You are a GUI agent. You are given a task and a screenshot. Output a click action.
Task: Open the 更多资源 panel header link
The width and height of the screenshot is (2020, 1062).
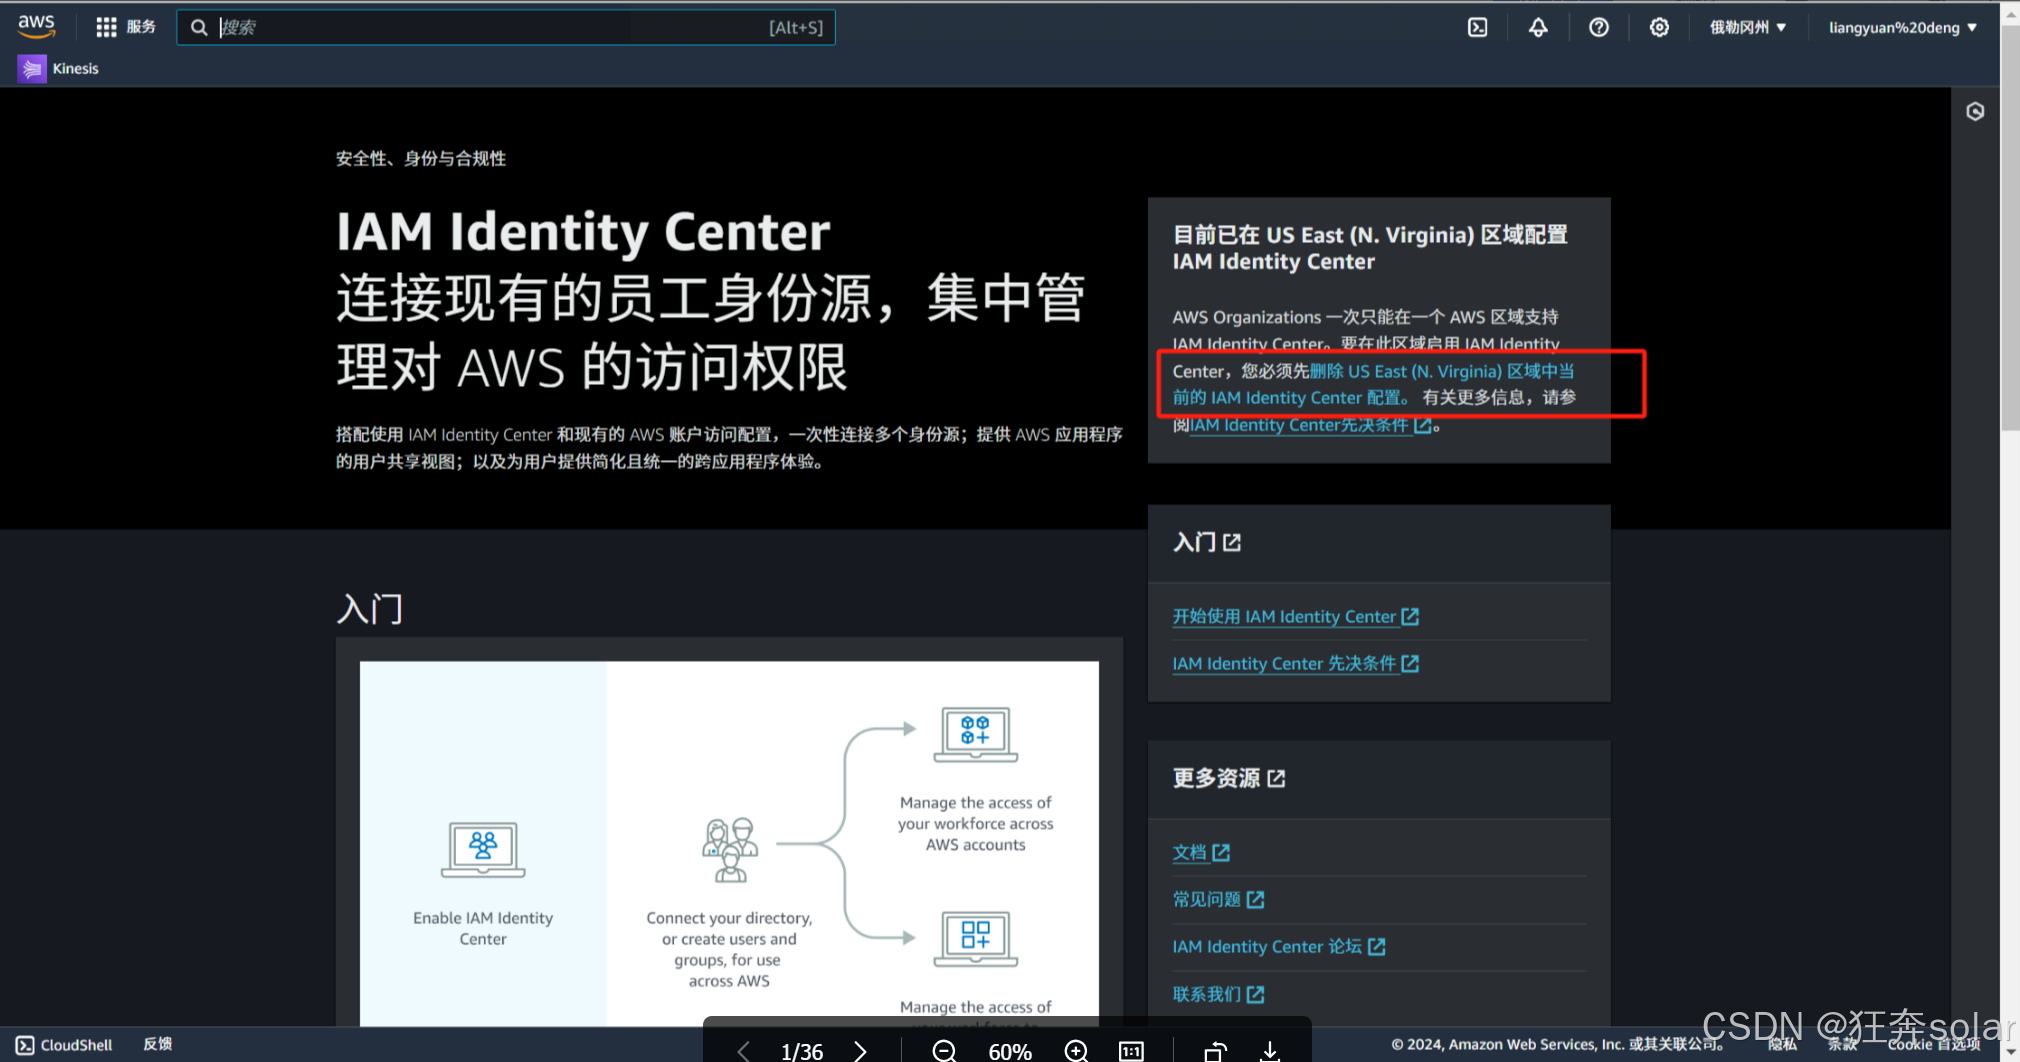1229,778
